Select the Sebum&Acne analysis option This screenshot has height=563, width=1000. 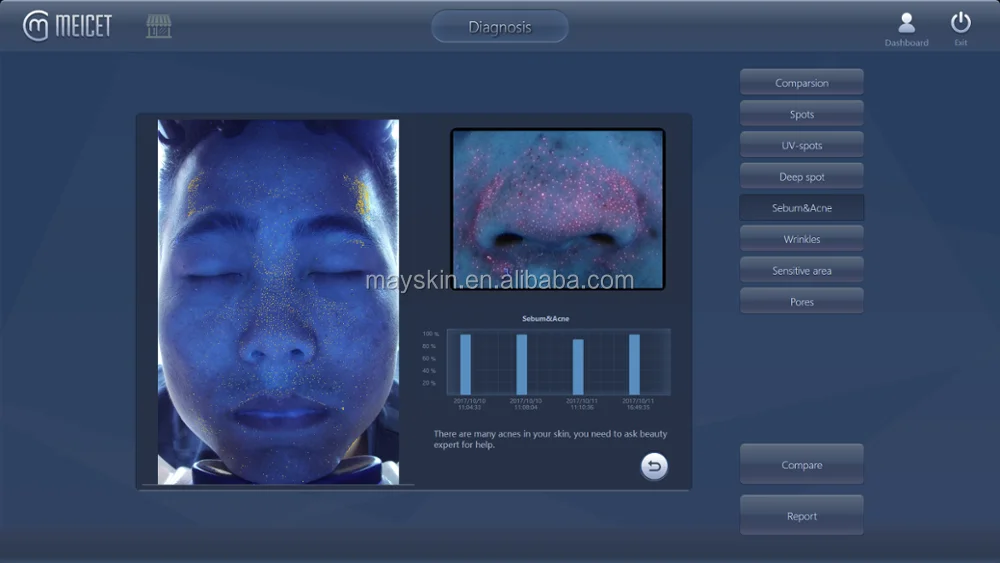tap(802, 207)
